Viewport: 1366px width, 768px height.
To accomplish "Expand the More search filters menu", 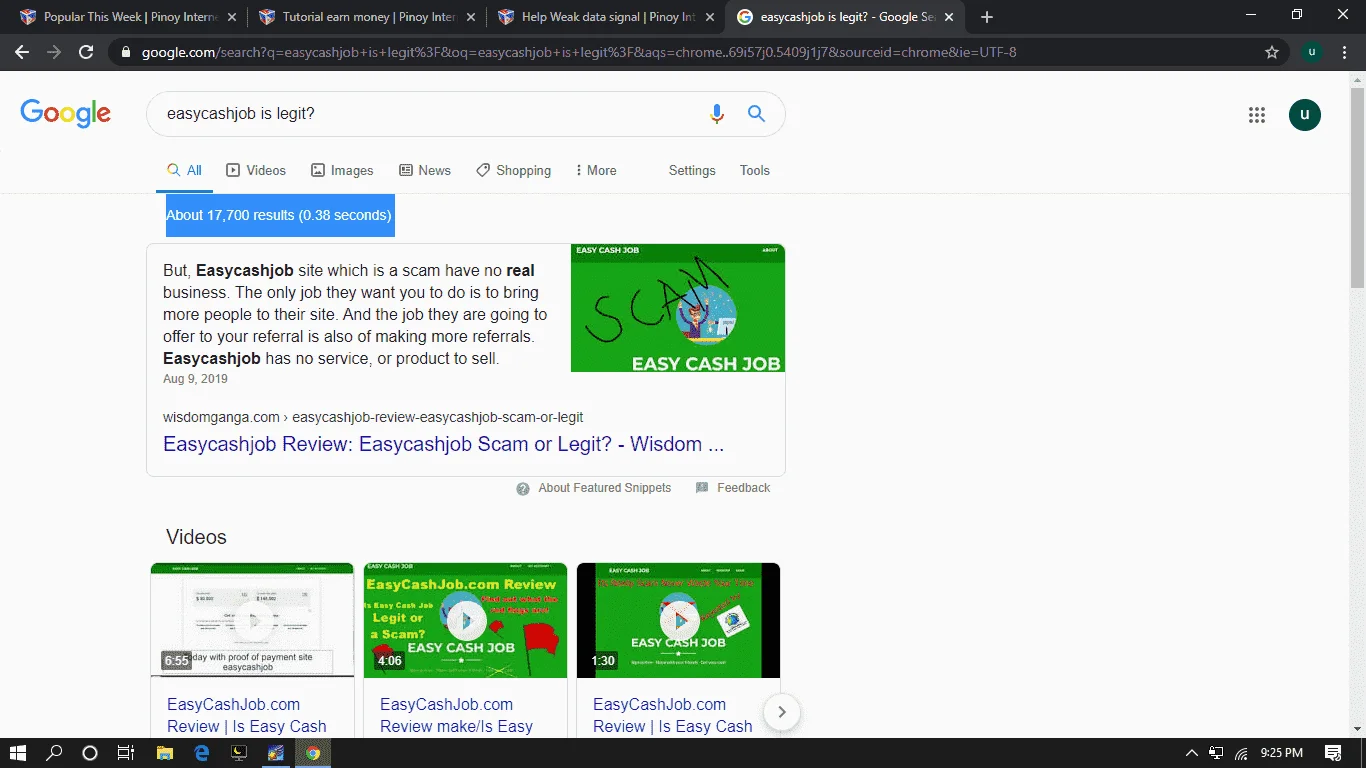I will (x=596, y=170).
